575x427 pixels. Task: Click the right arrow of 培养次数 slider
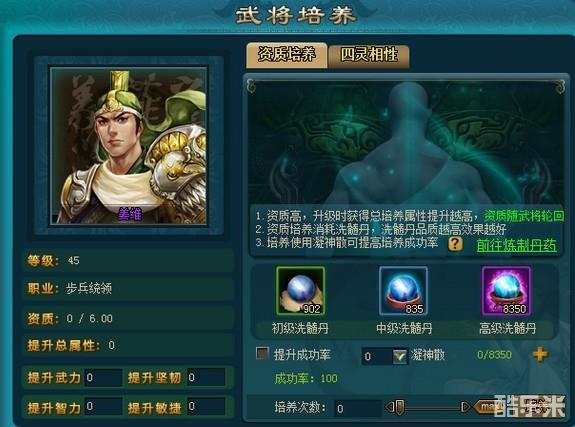point(465,407)
